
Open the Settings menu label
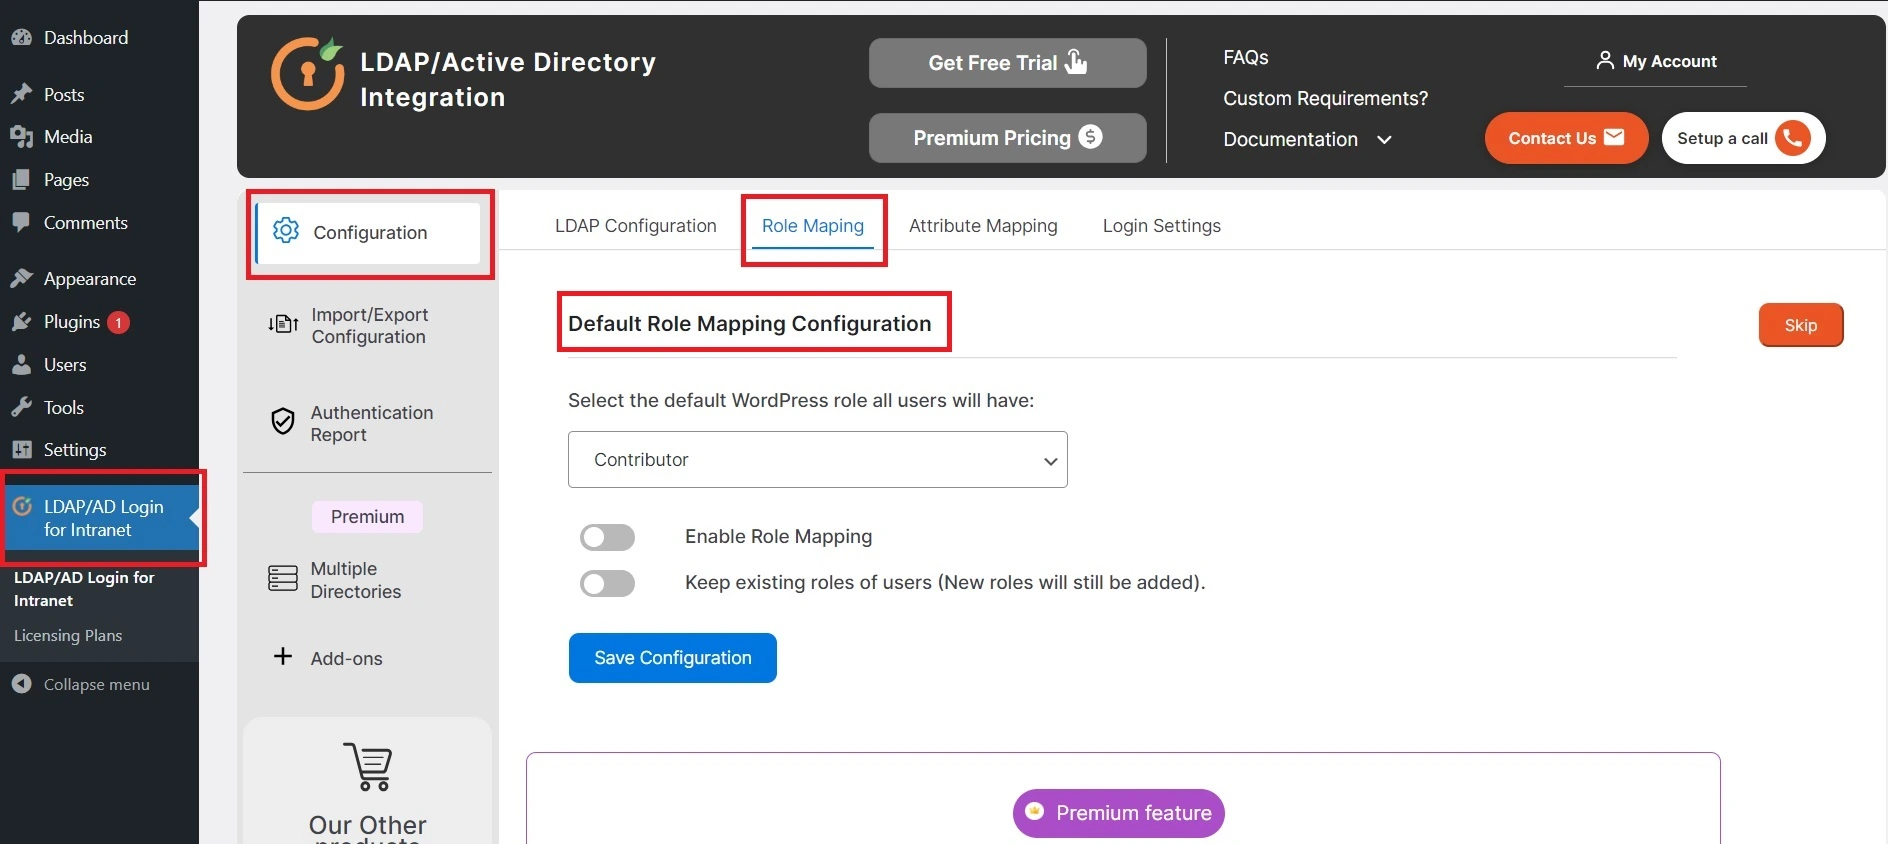(x=75, y=450)
